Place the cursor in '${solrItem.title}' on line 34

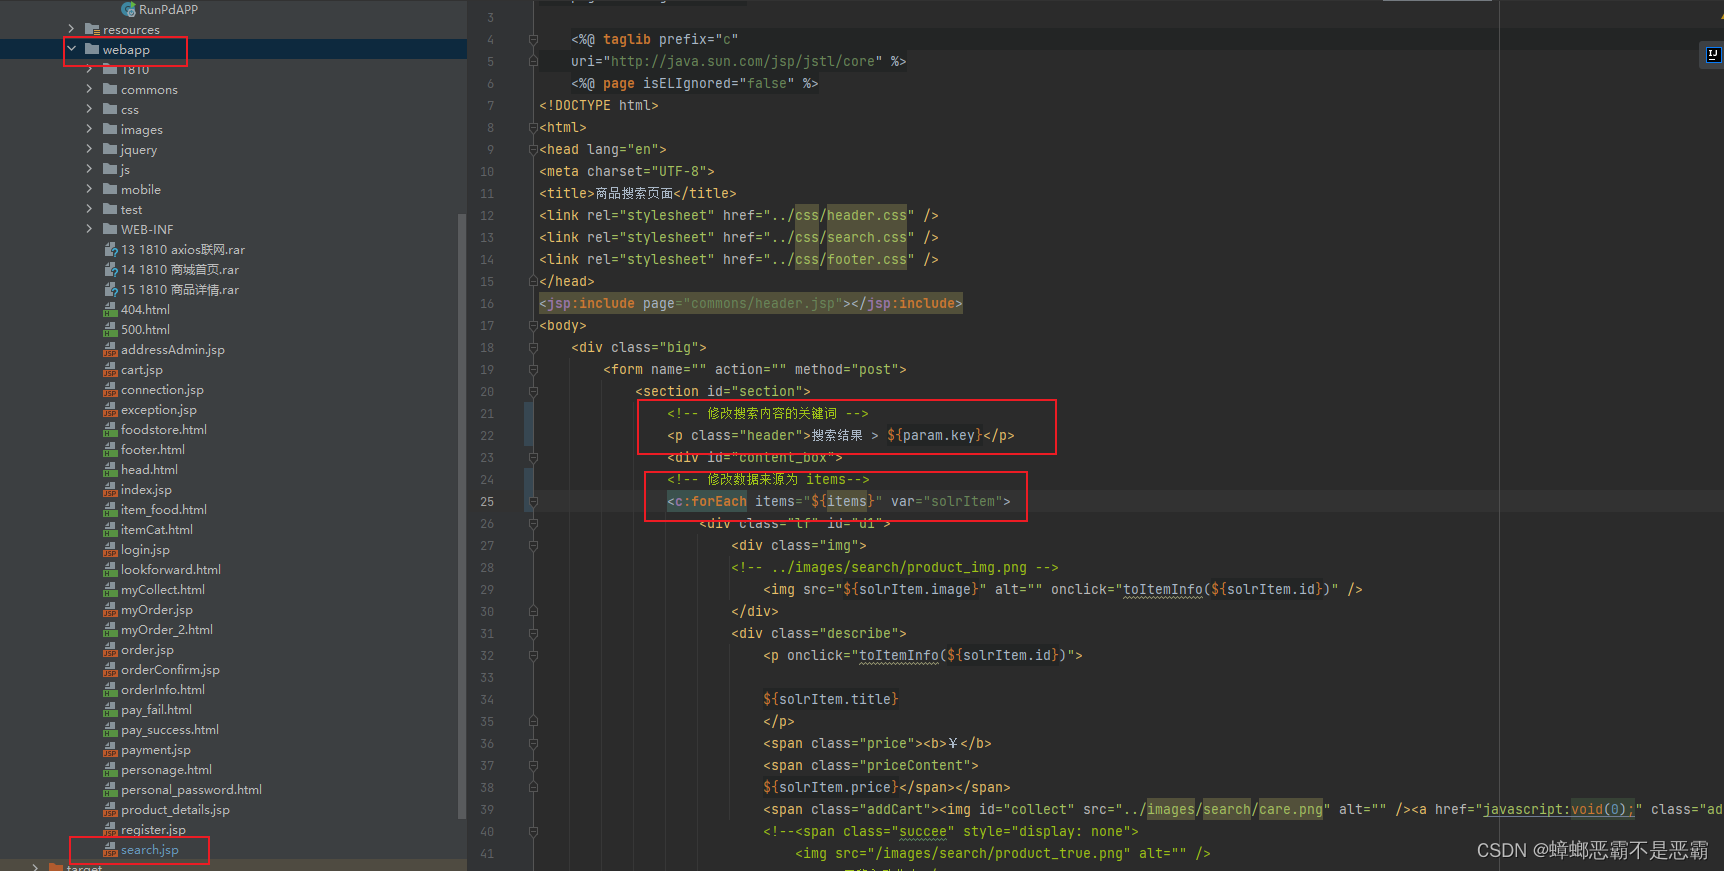pyautogui.click(x=831, y=699)
